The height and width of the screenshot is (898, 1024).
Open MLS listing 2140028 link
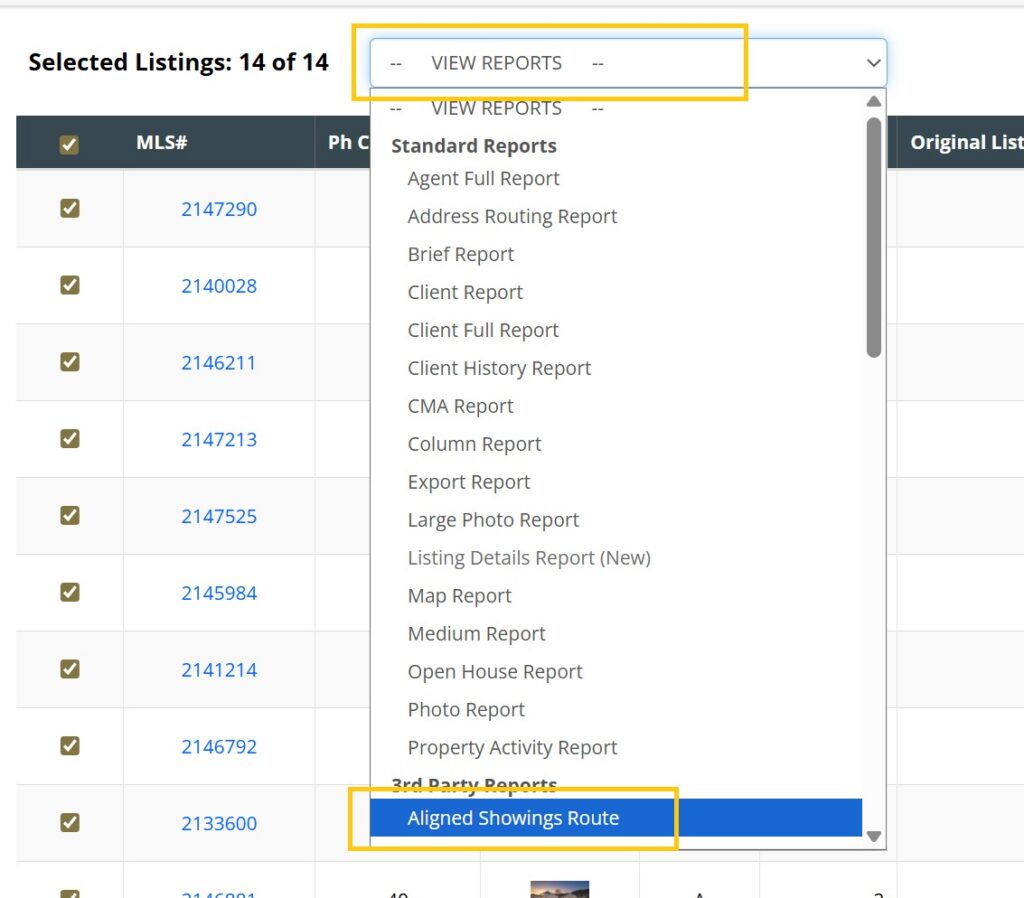point(219,286)
